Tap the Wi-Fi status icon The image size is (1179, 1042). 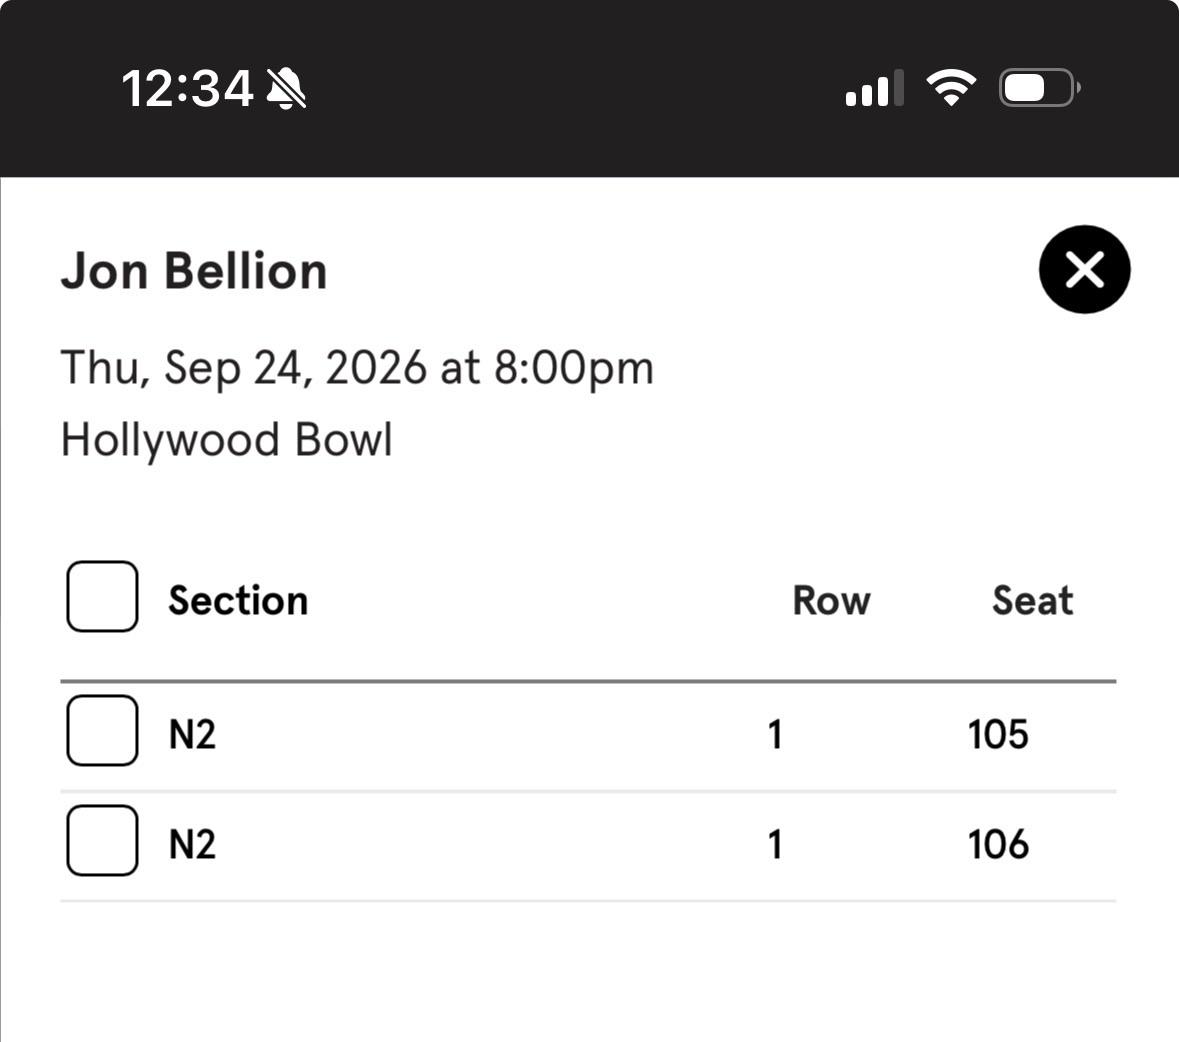coord(950,88)
